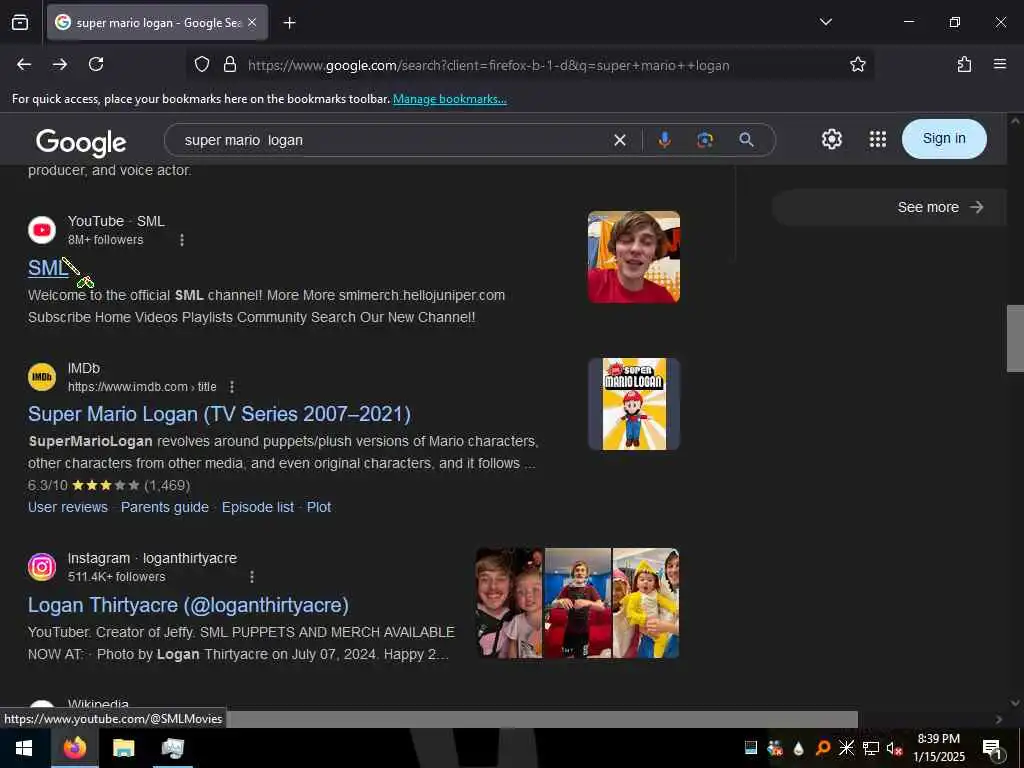Go back to previous page

coord(24,64)
